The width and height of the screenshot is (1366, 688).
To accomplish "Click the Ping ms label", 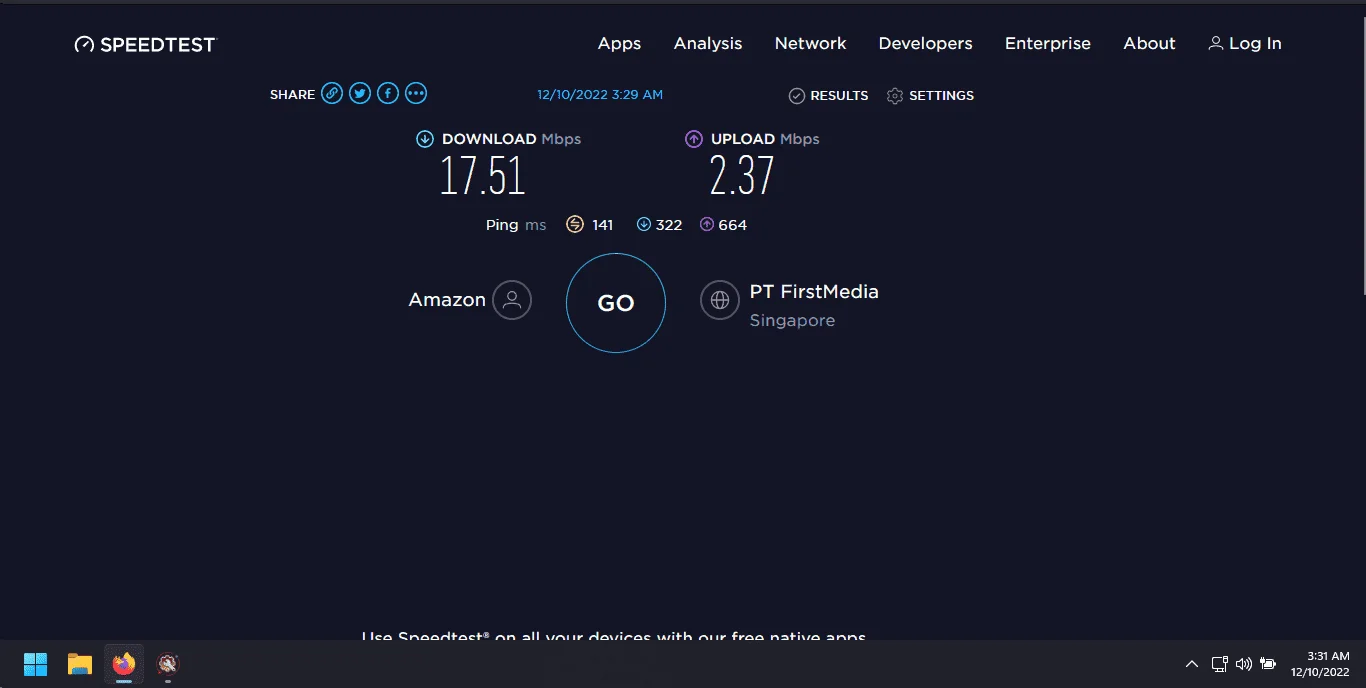I will (516, 225).
